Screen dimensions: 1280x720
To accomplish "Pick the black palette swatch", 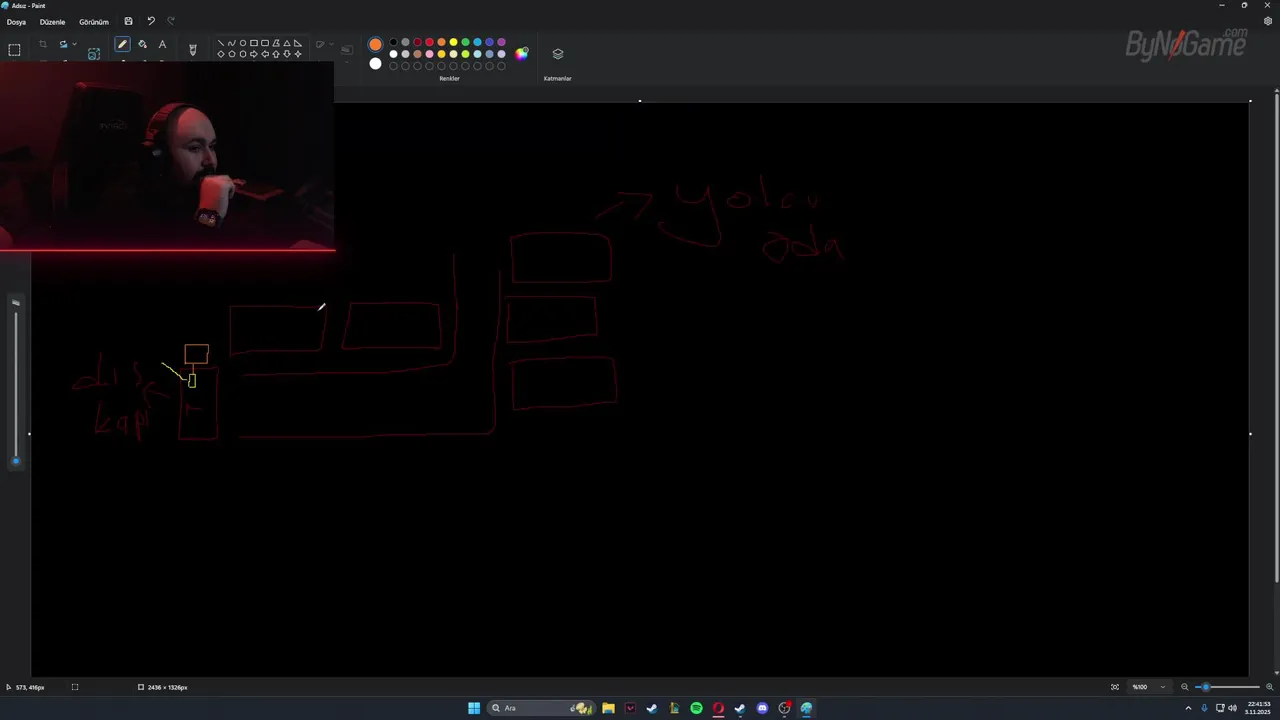I will [x=393, y=42].
